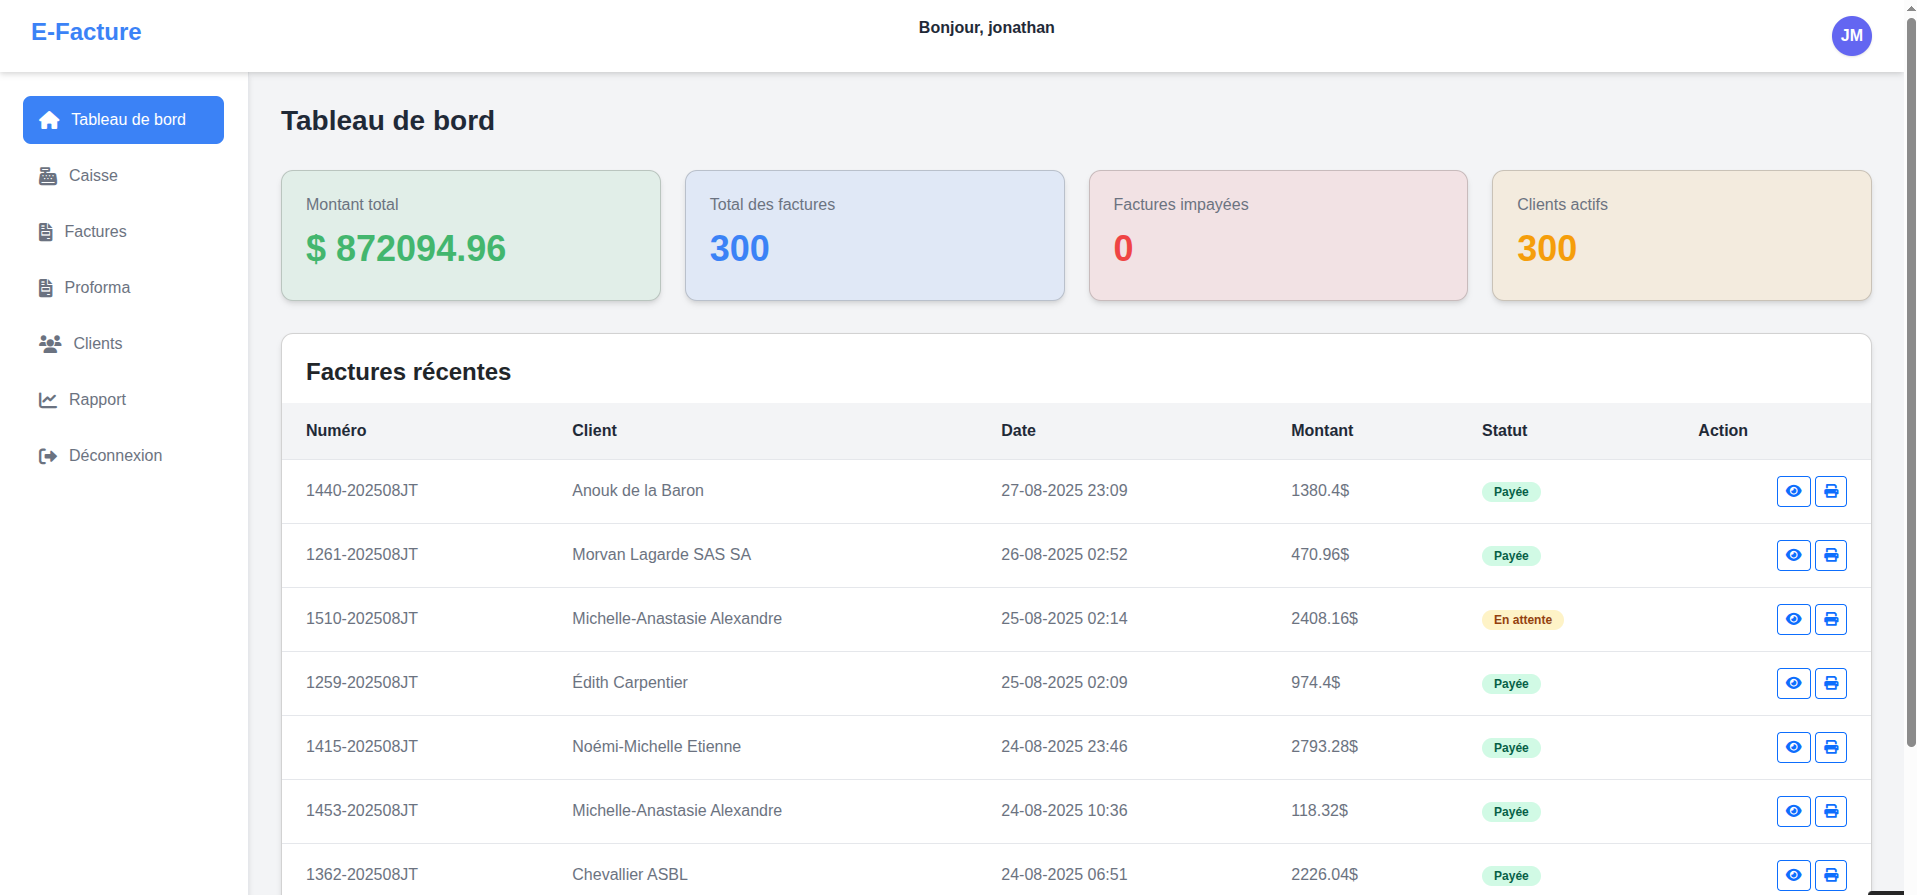Navigate to Clients in sidebar
1917x895 pixels.
(97, 344)
